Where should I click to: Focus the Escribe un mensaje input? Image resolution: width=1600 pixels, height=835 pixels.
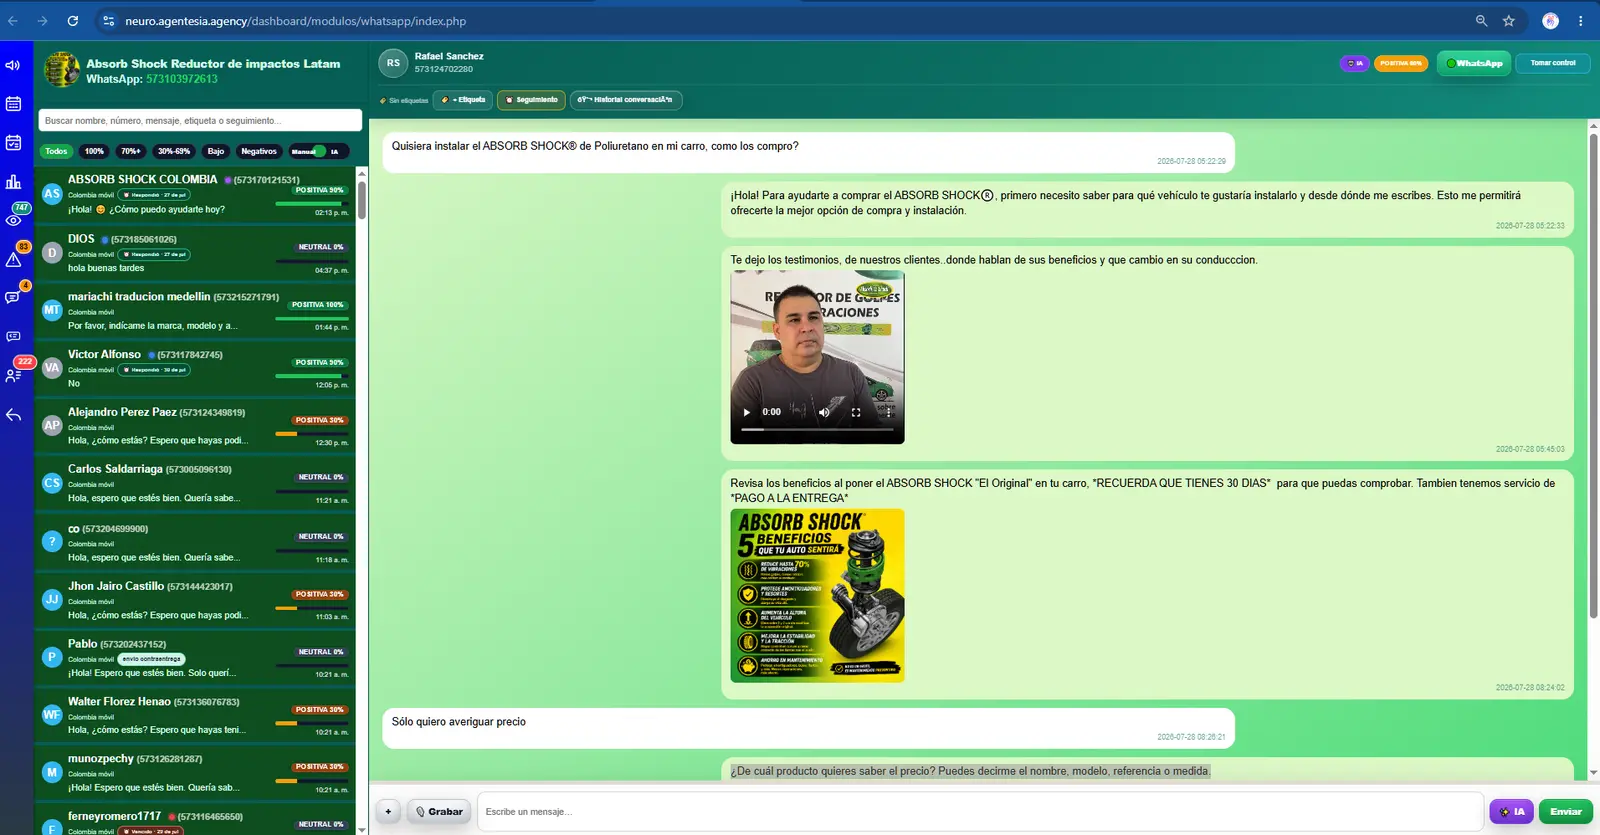pos(980,812)
